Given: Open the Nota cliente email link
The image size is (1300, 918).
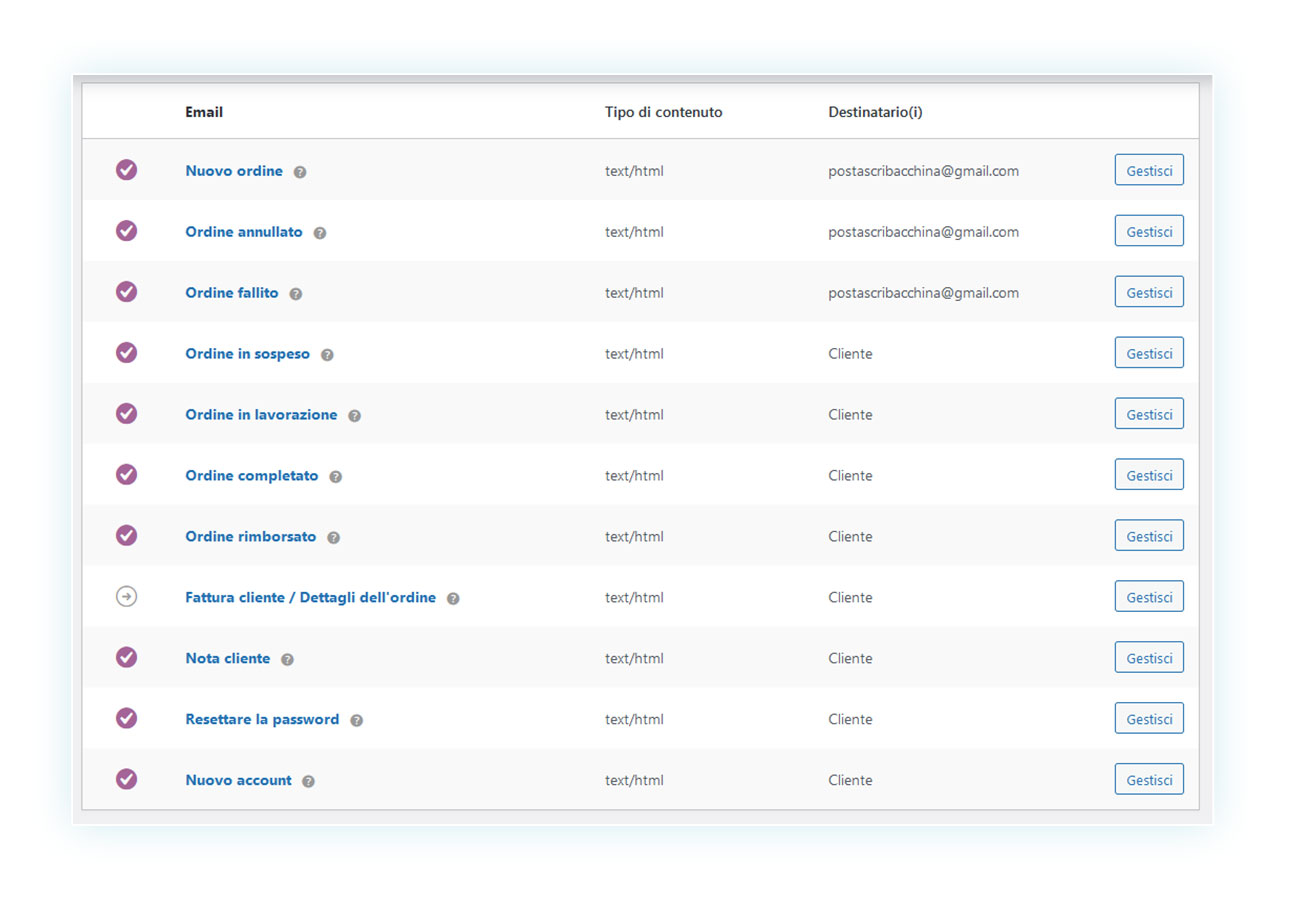Looking at the screenshot, I should pyautogui.click(x=228, y=659).
